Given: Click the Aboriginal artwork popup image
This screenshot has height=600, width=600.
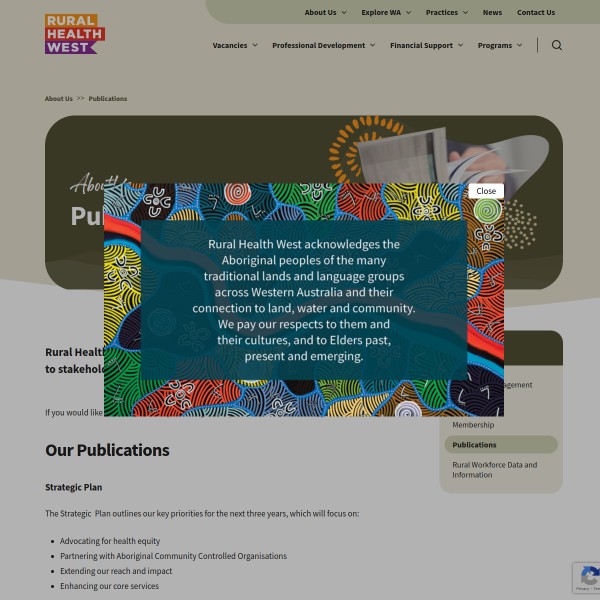Looking at the screenshot, I should click(304, 300).
